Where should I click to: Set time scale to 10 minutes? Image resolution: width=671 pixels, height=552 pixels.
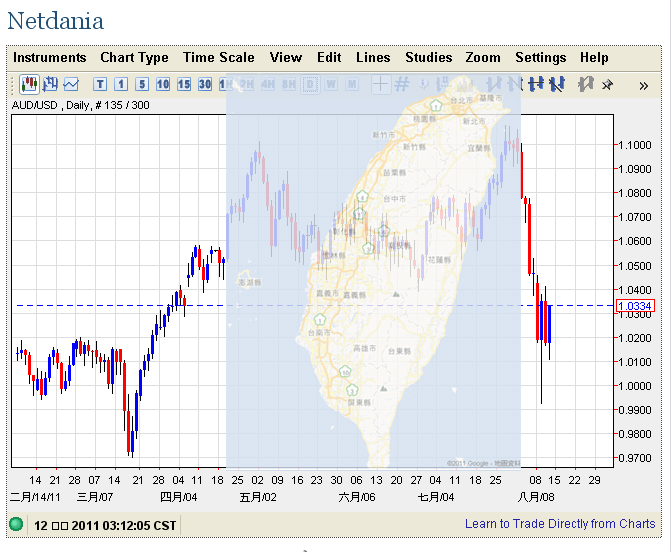coord(163,84)
